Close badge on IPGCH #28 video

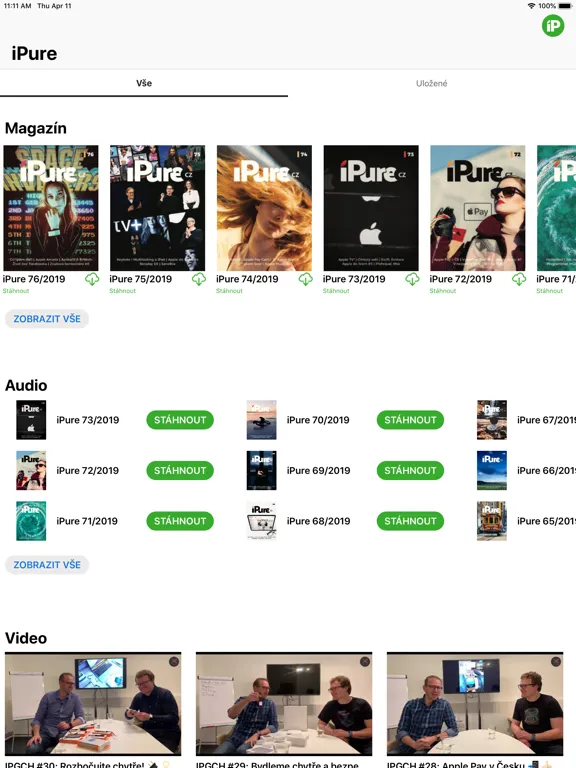555,662
